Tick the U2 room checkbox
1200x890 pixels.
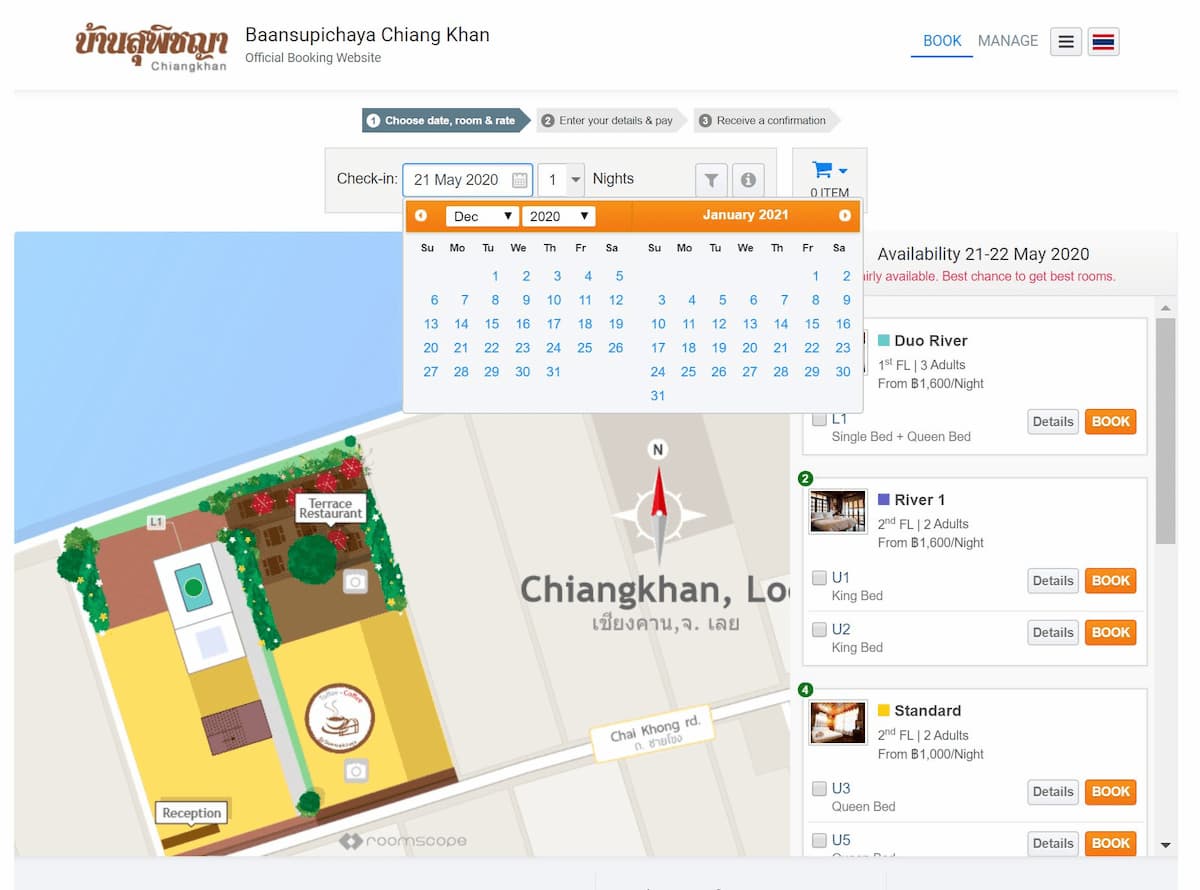tap(819, 630)
